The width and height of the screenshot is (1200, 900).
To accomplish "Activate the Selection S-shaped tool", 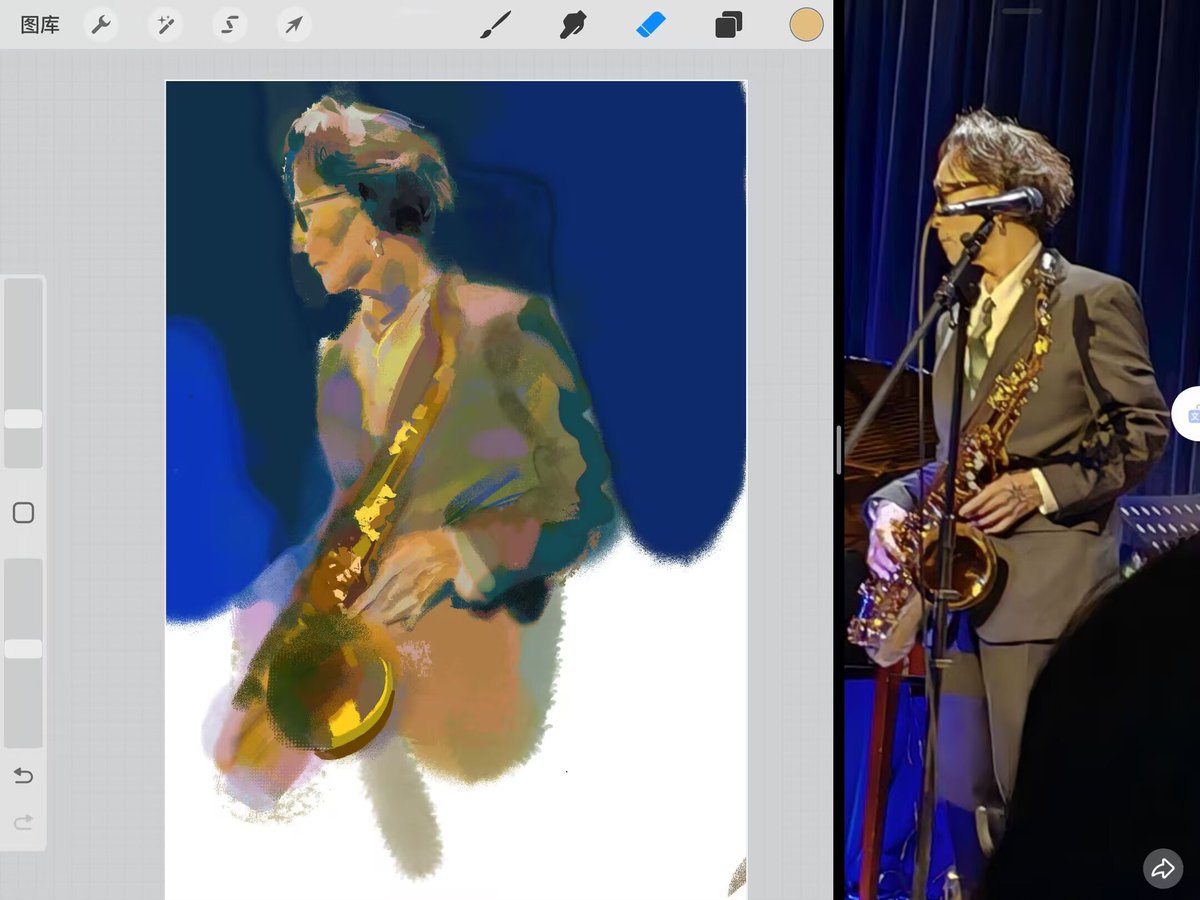I will 229,25.
